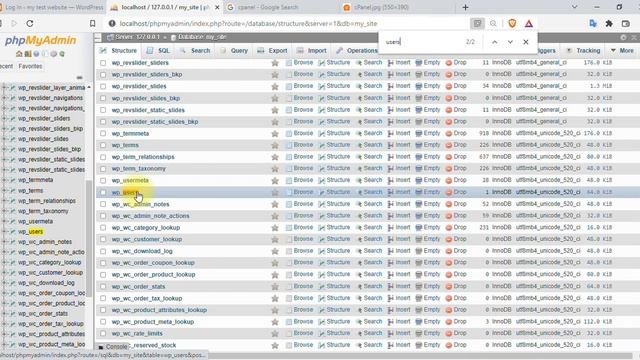Expand wp_termmeta in navigation tree
640x360 pixels.
coord(4,180)
